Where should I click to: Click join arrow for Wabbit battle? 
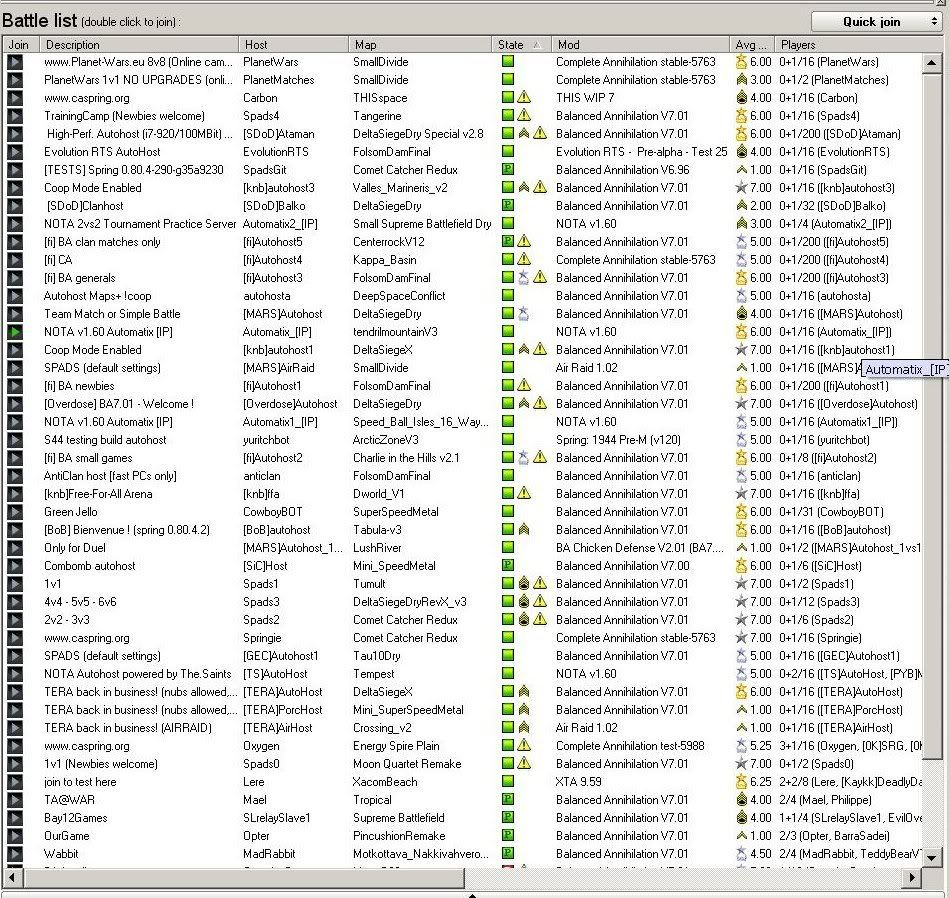coord(15,854)
